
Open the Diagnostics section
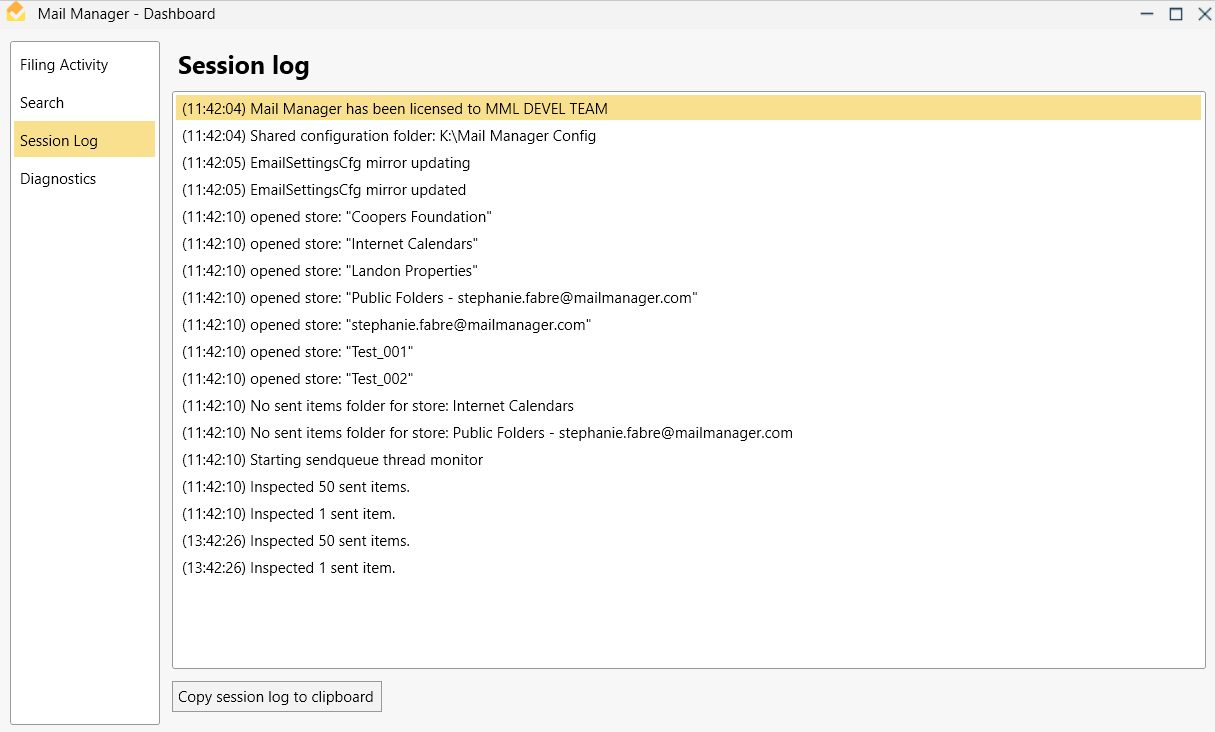57,178
